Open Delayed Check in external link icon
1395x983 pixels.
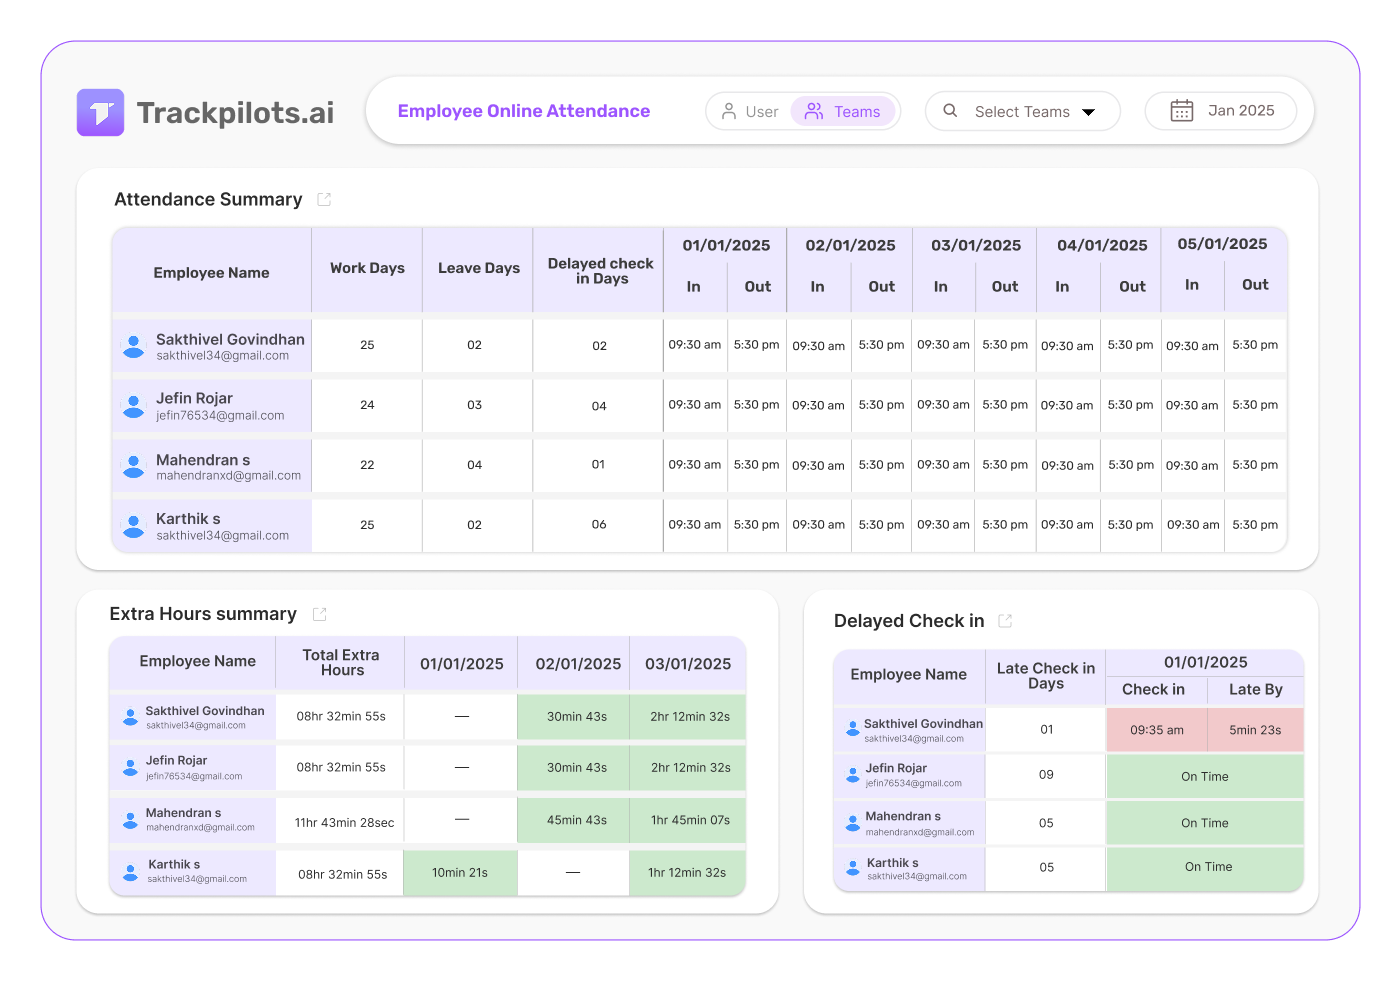click(x=1005, y=621)
